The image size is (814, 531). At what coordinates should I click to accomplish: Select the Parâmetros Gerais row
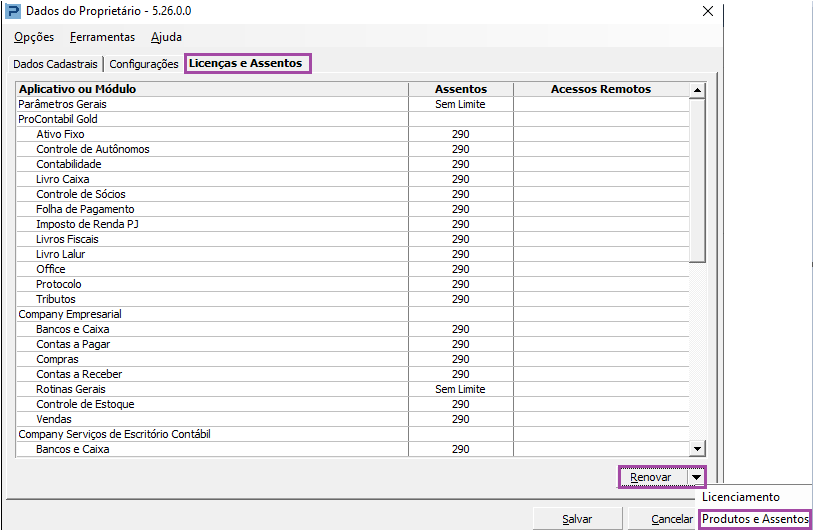click(352, 104)
